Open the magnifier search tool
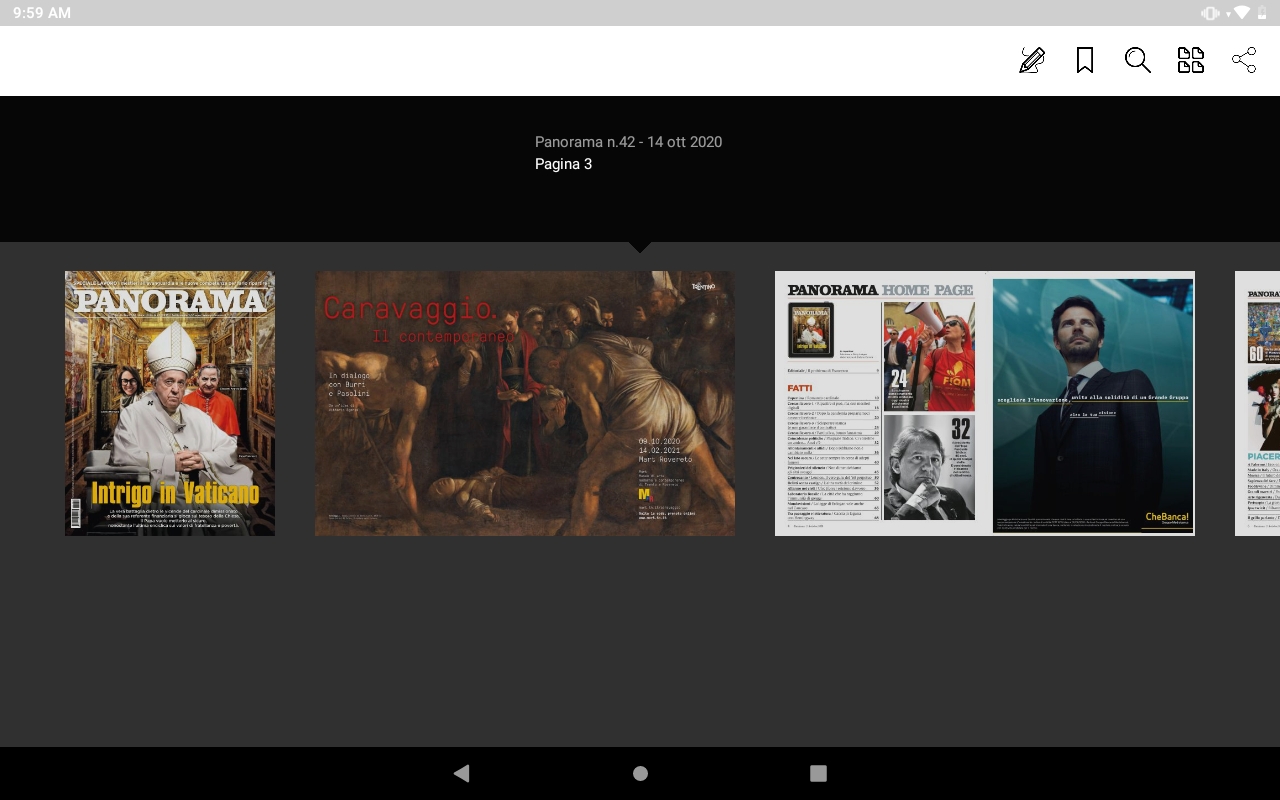 pos(1138,60)
